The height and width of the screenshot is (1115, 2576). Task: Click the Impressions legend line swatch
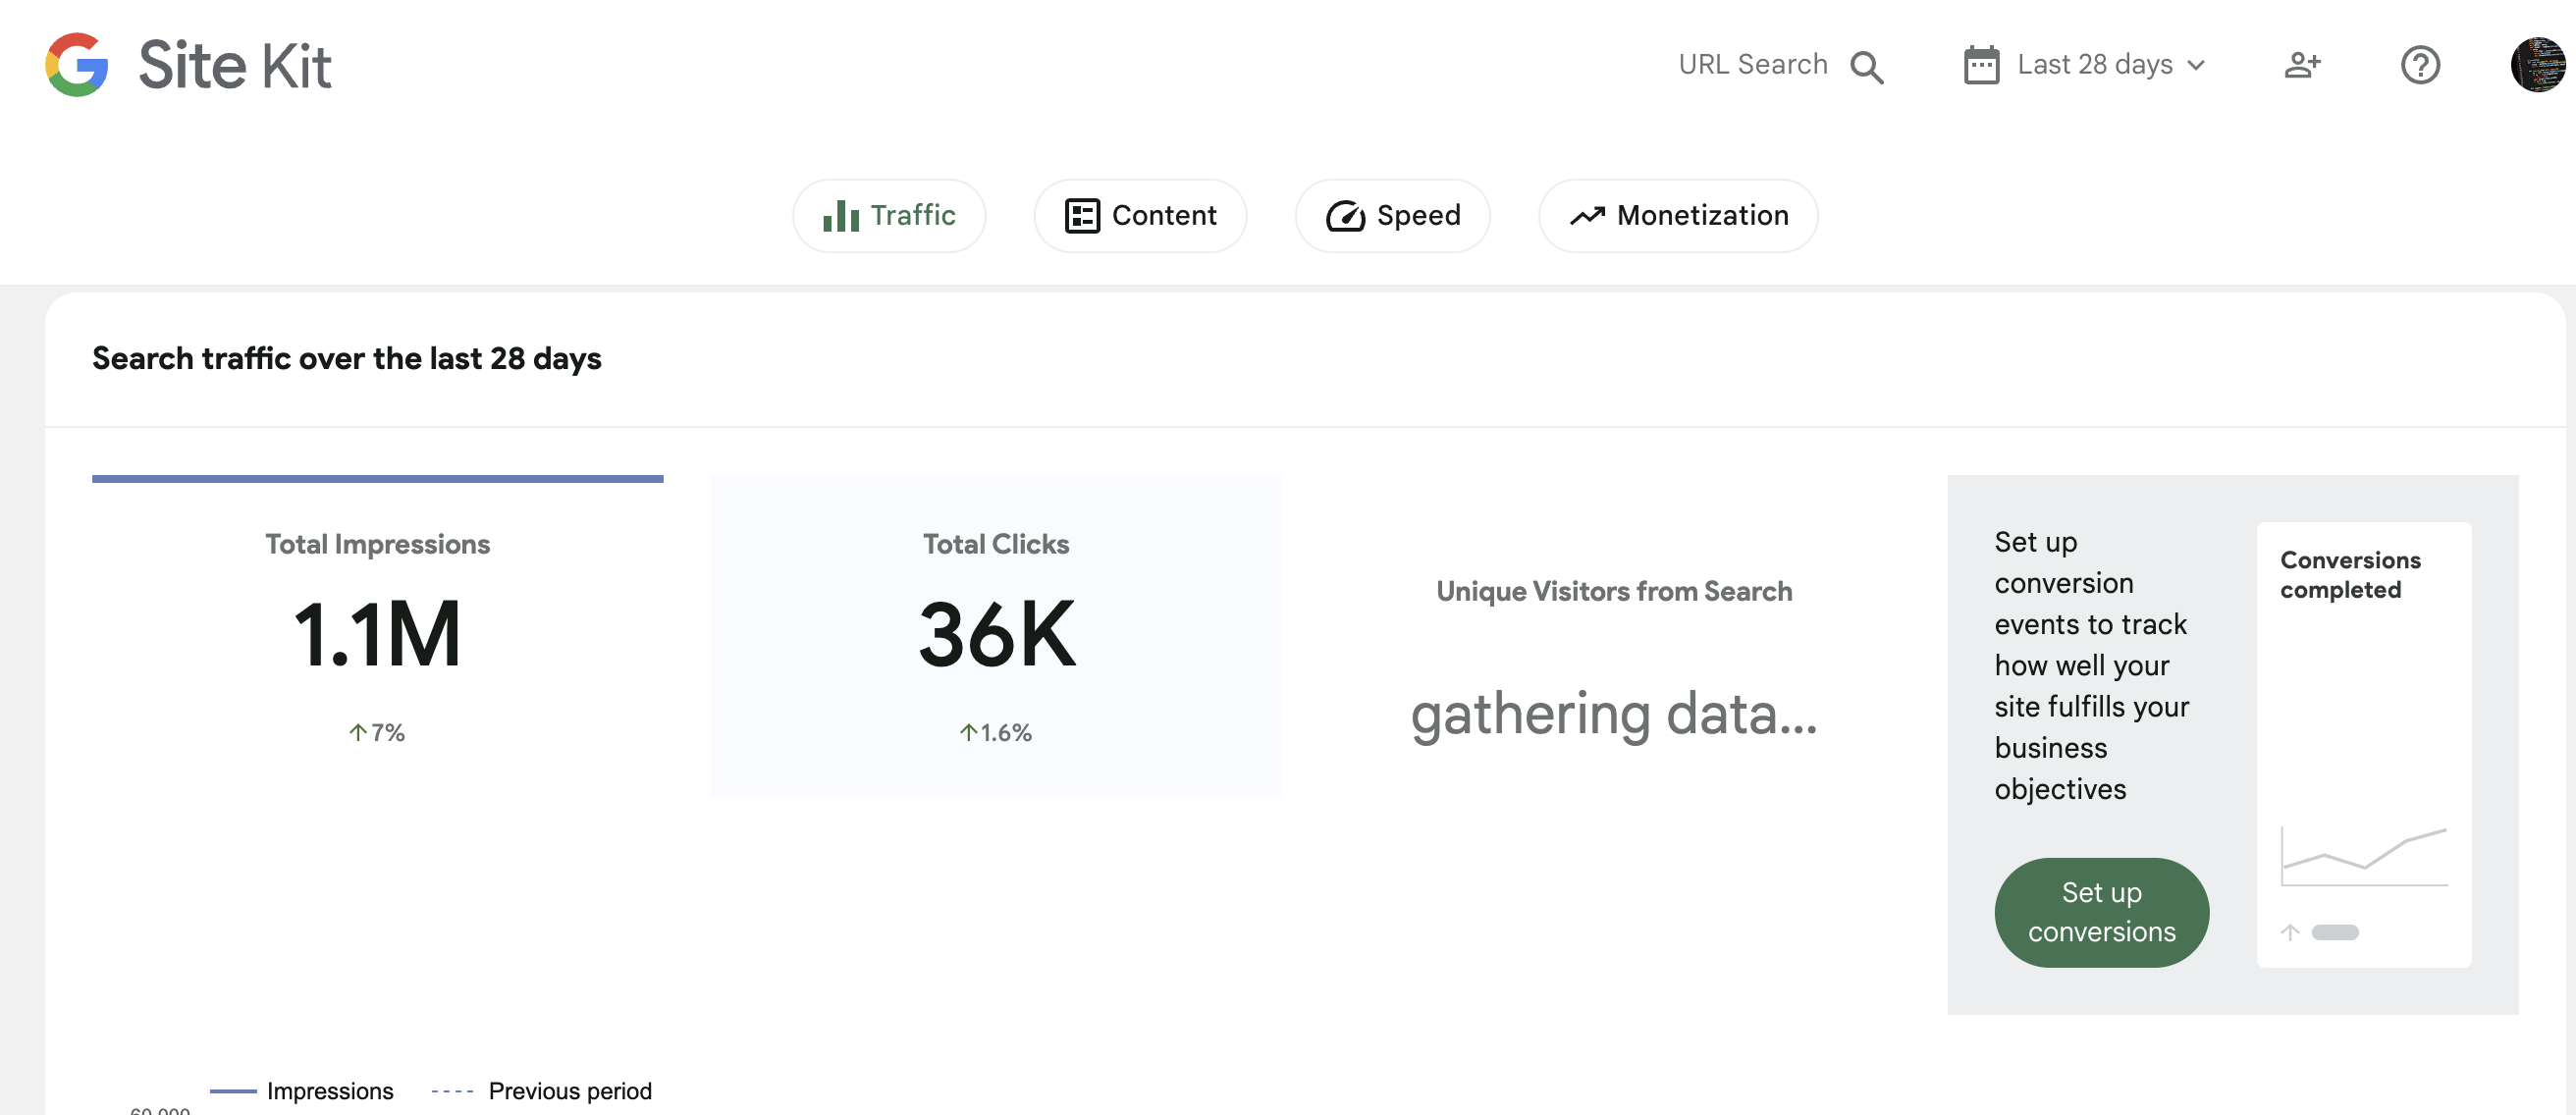coord(233,1091)
